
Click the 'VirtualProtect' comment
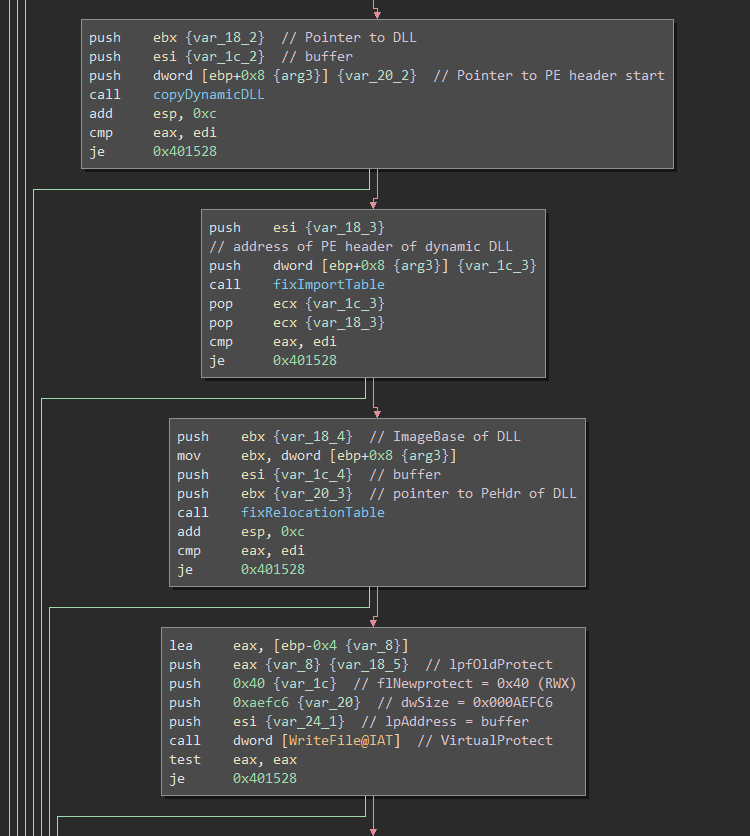pos(485,741)
